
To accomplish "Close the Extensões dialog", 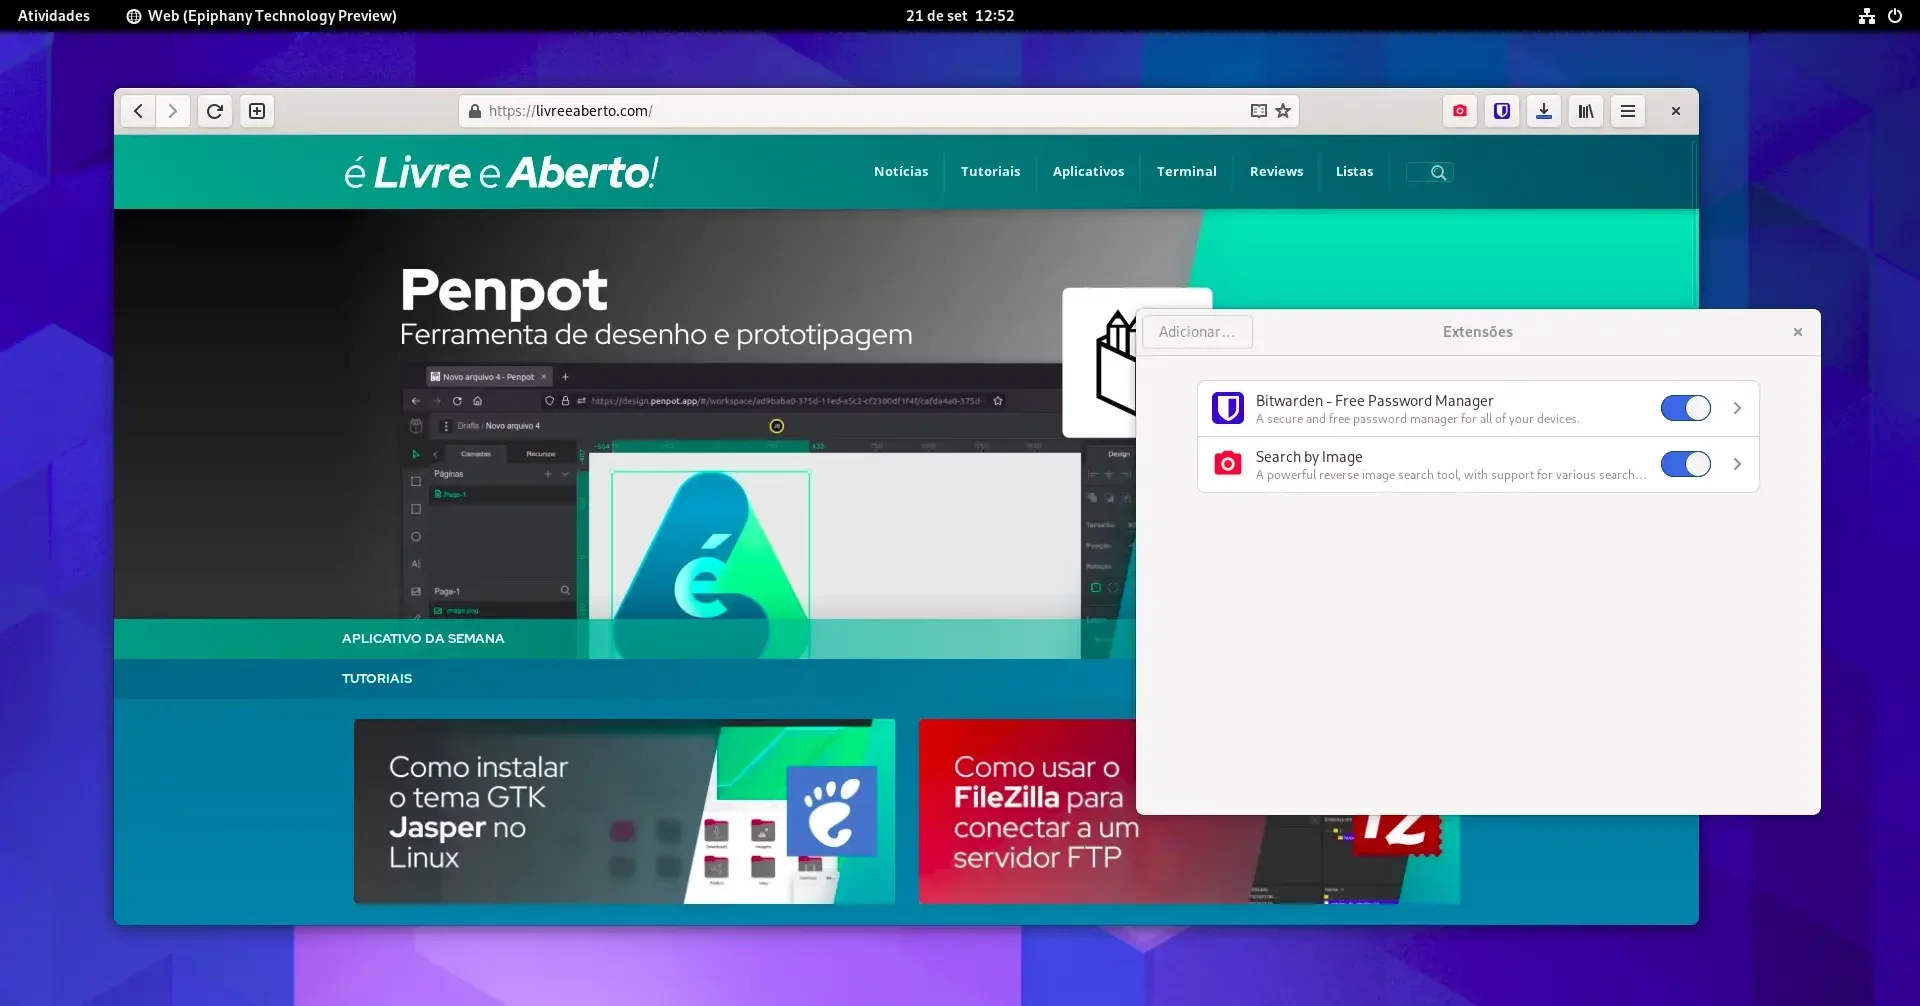I will [x=1798, y=332].
